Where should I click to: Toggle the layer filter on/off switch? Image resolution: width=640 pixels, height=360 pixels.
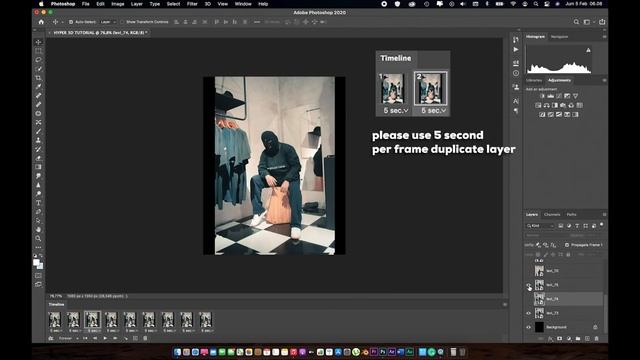tap(602, 224)
